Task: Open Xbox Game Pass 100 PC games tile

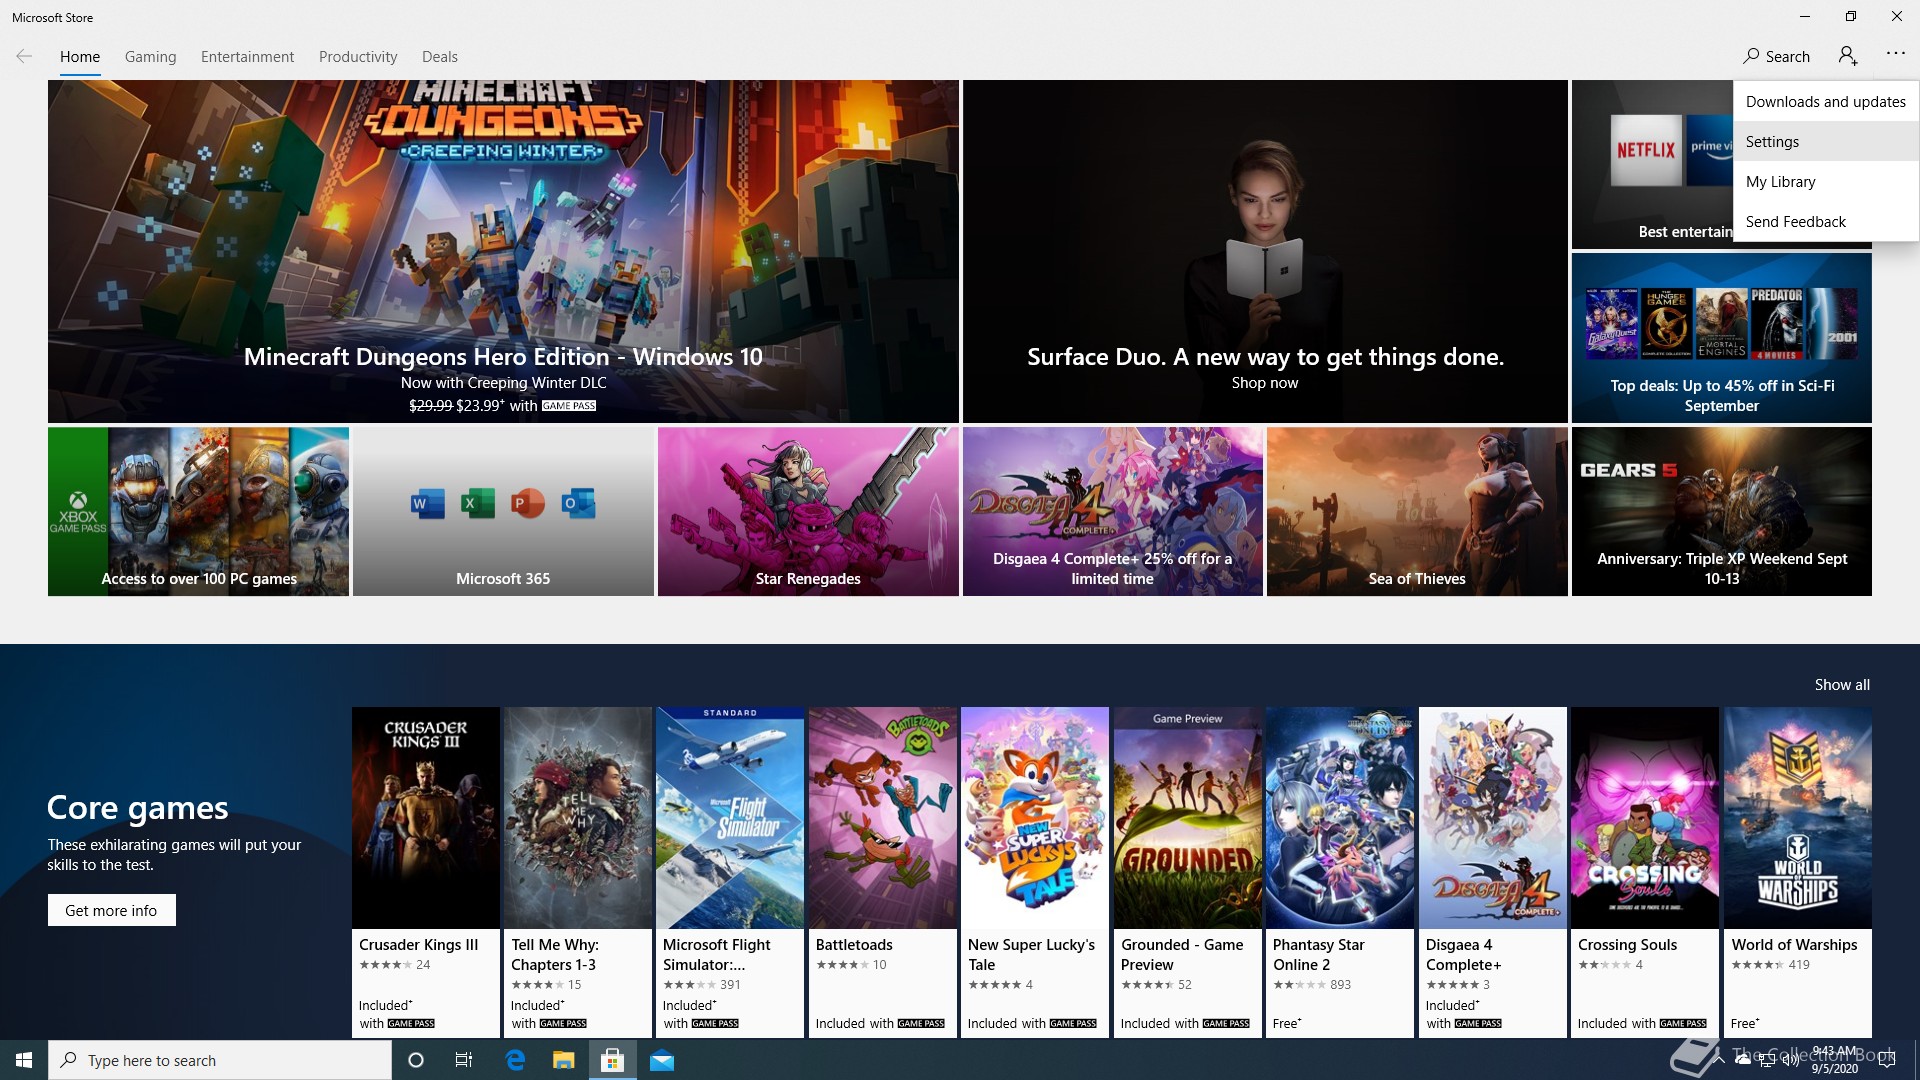Action: [x=198, y=512]
